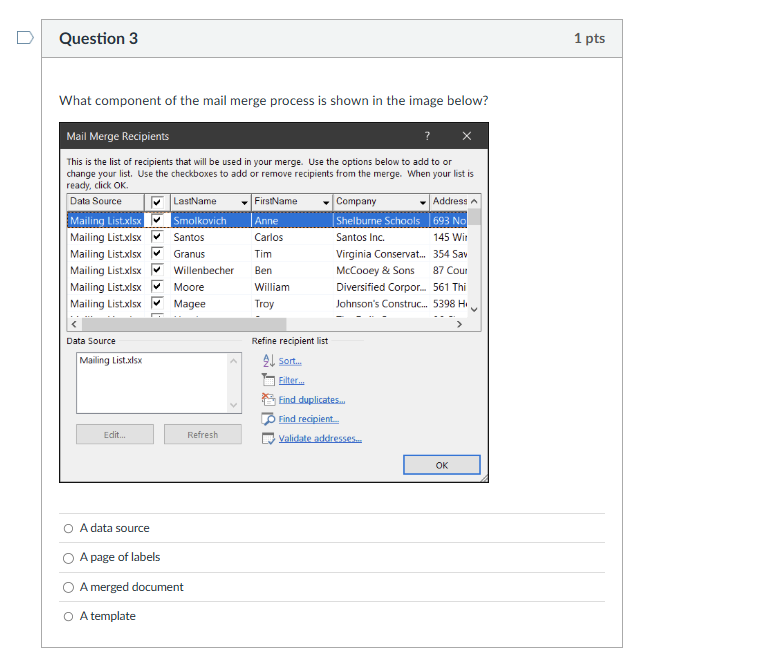
Task: Uncheck the Moore recipient checkbox
Action: [x=157, y=286]
